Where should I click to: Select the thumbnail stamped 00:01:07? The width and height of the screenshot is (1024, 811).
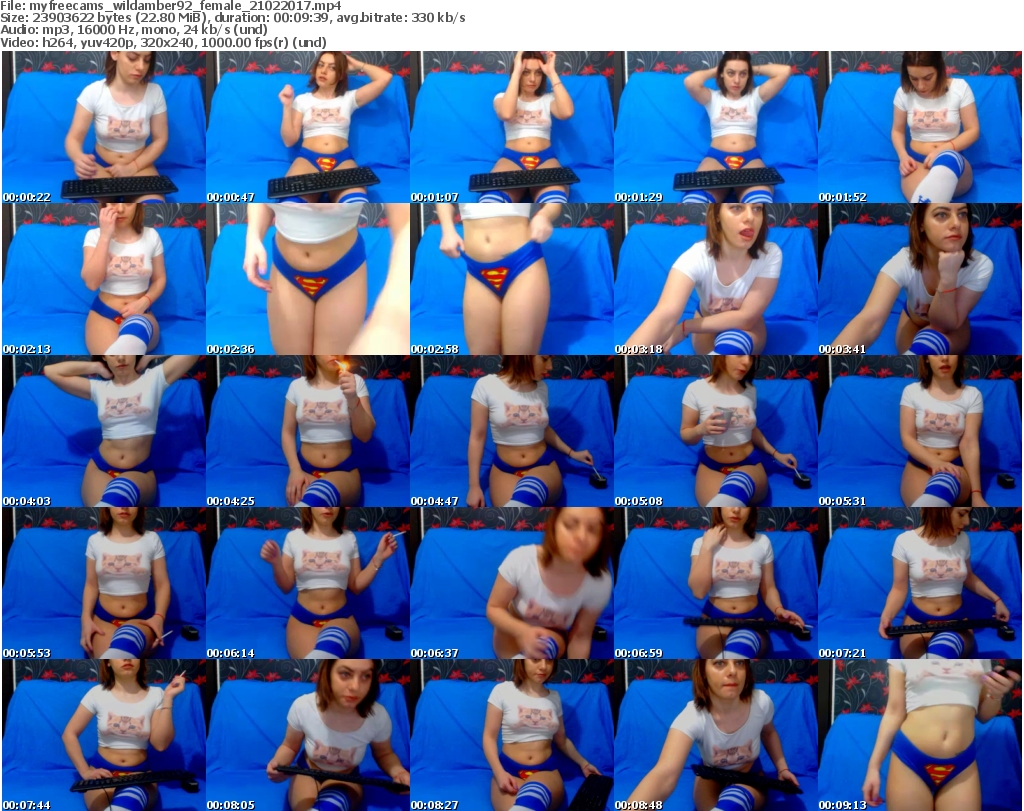tap(512, 127)
